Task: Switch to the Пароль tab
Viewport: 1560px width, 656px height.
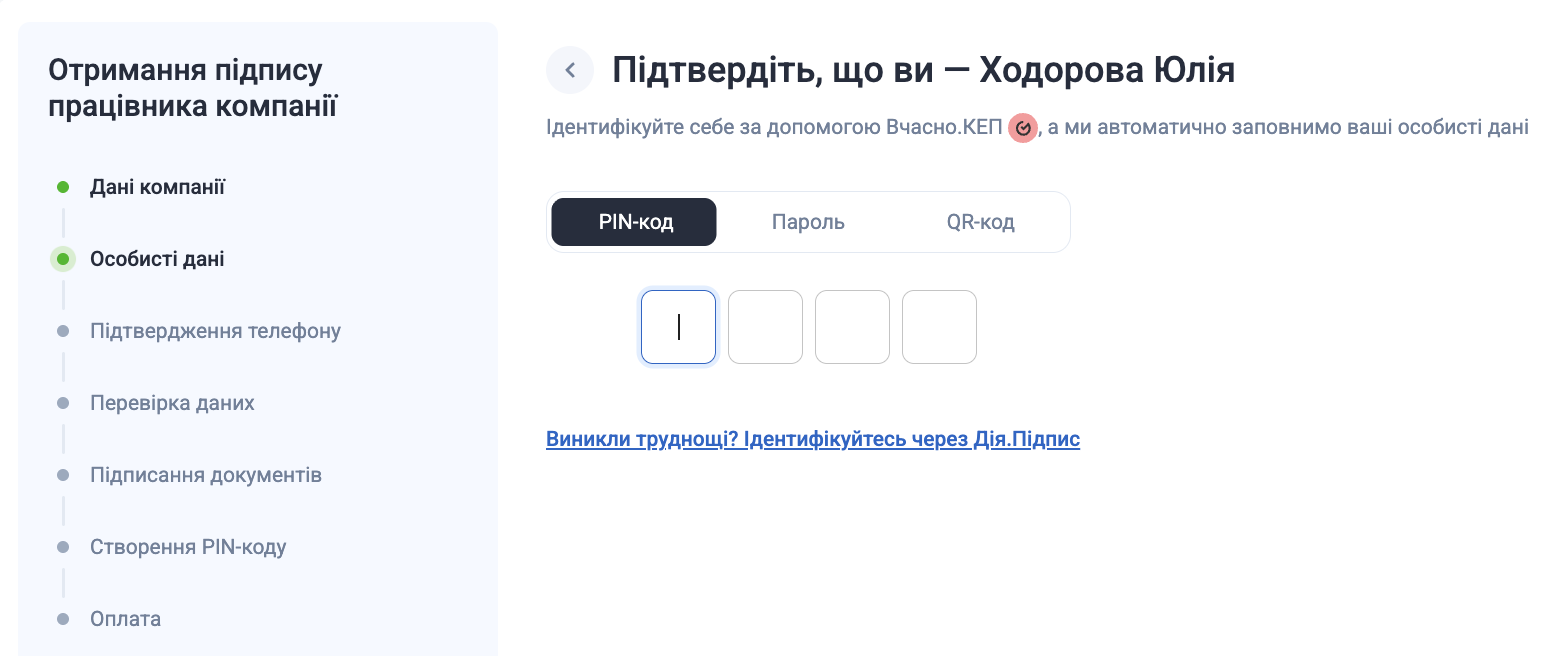Action: (x=808, y=222)
